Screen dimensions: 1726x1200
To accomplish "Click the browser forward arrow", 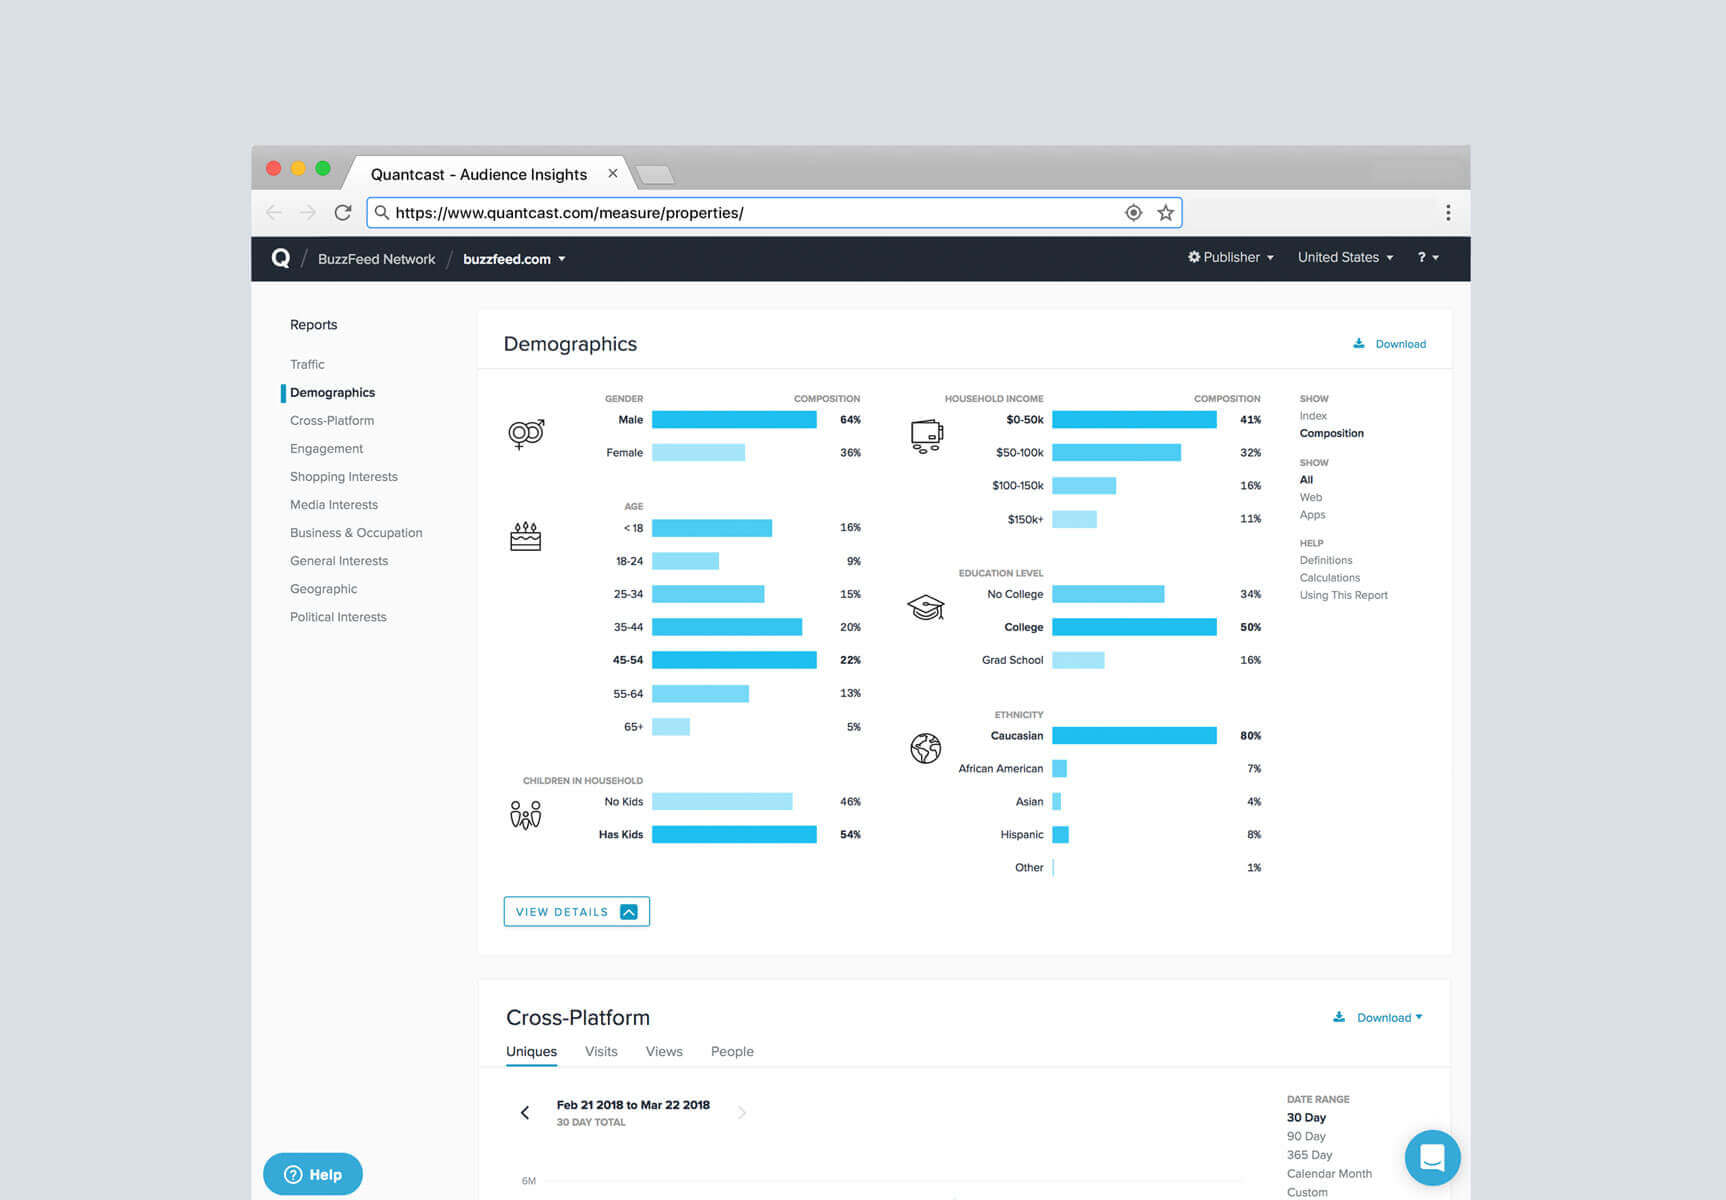I will pos(308,212).
